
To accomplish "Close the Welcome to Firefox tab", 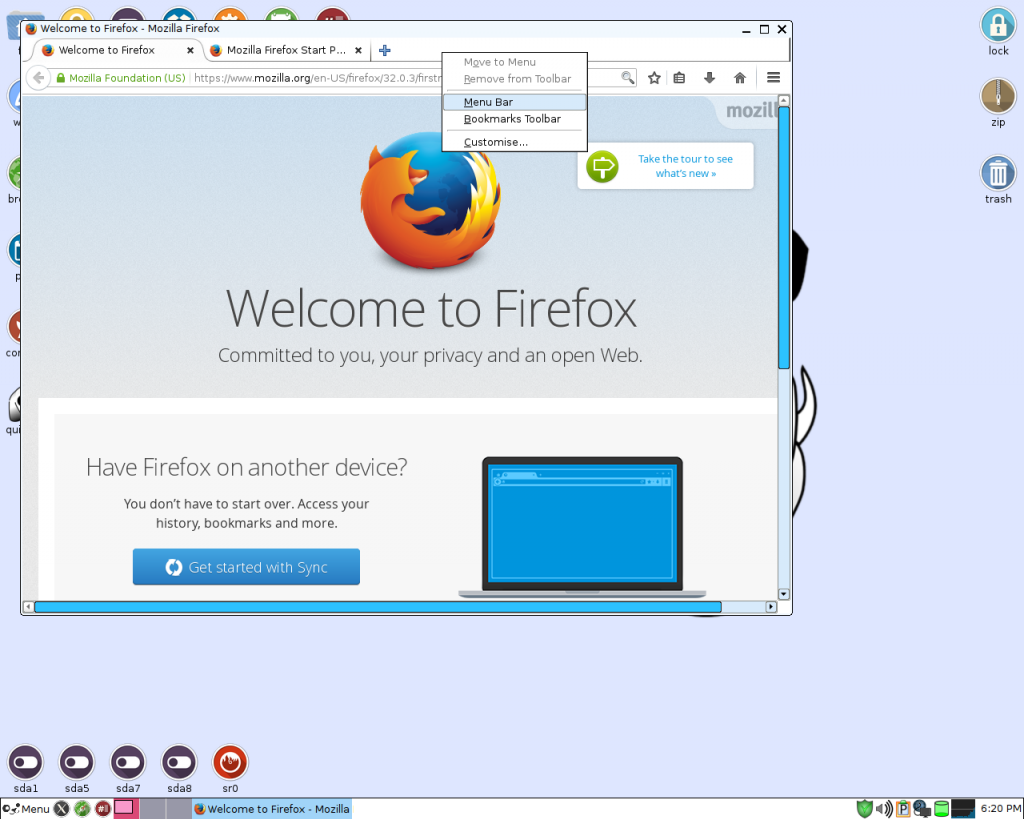I will coord(190,50).
